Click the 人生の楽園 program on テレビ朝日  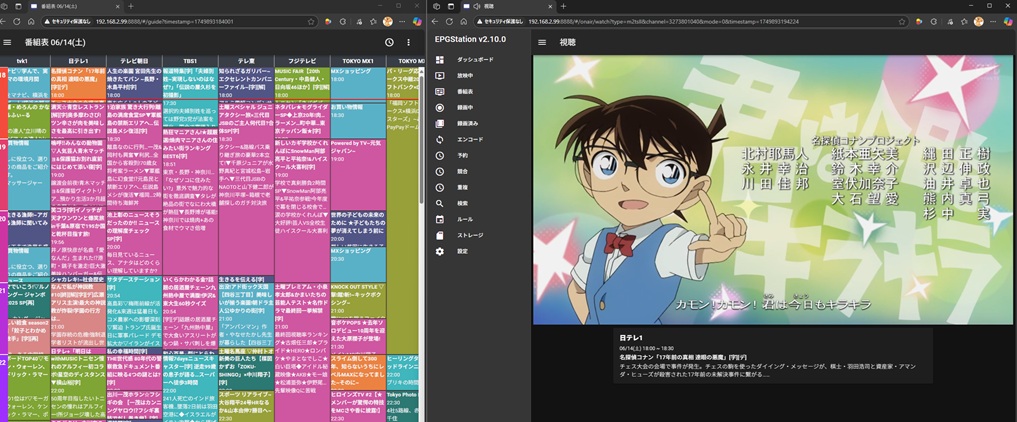134,83
